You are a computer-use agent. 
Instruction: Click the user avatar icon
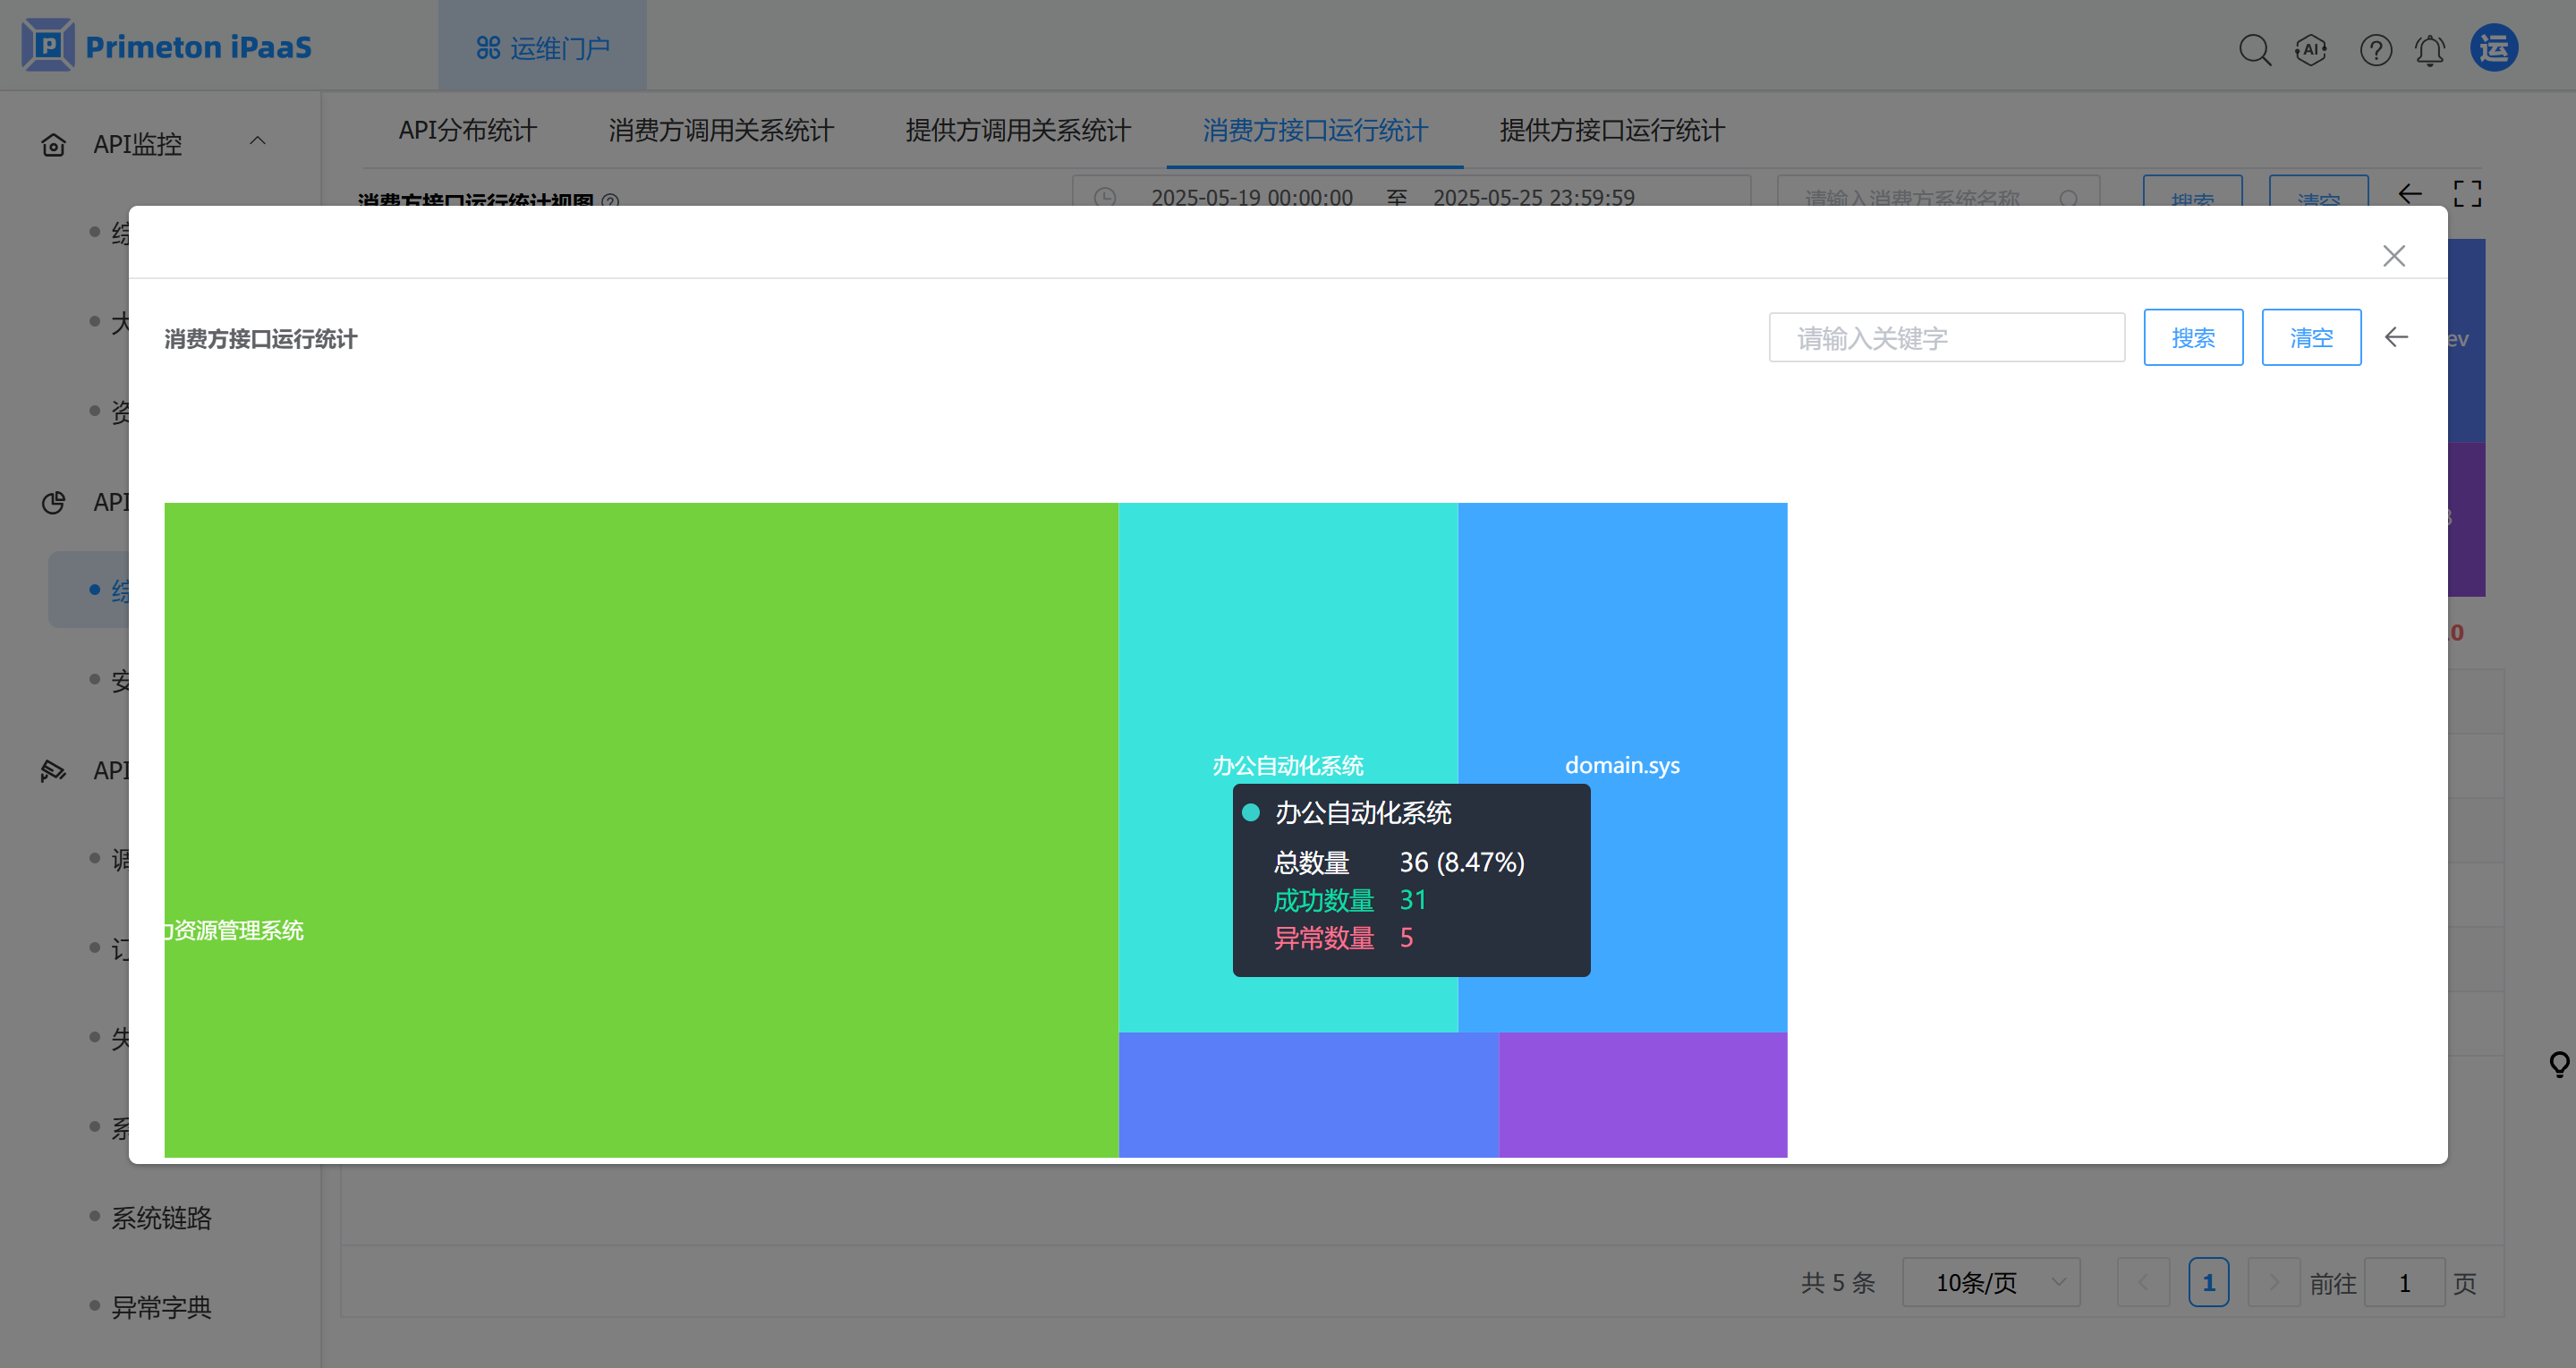point(2494,48)
